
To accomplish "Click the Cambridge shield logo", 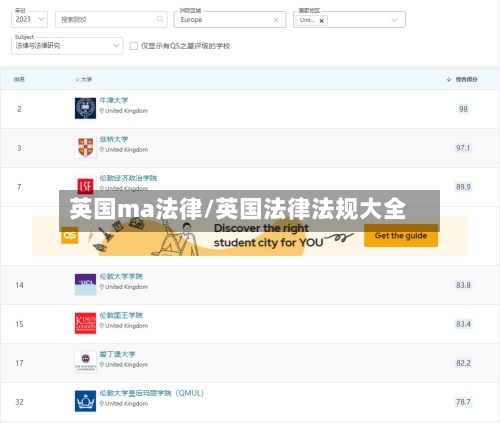I will point(85,147).
